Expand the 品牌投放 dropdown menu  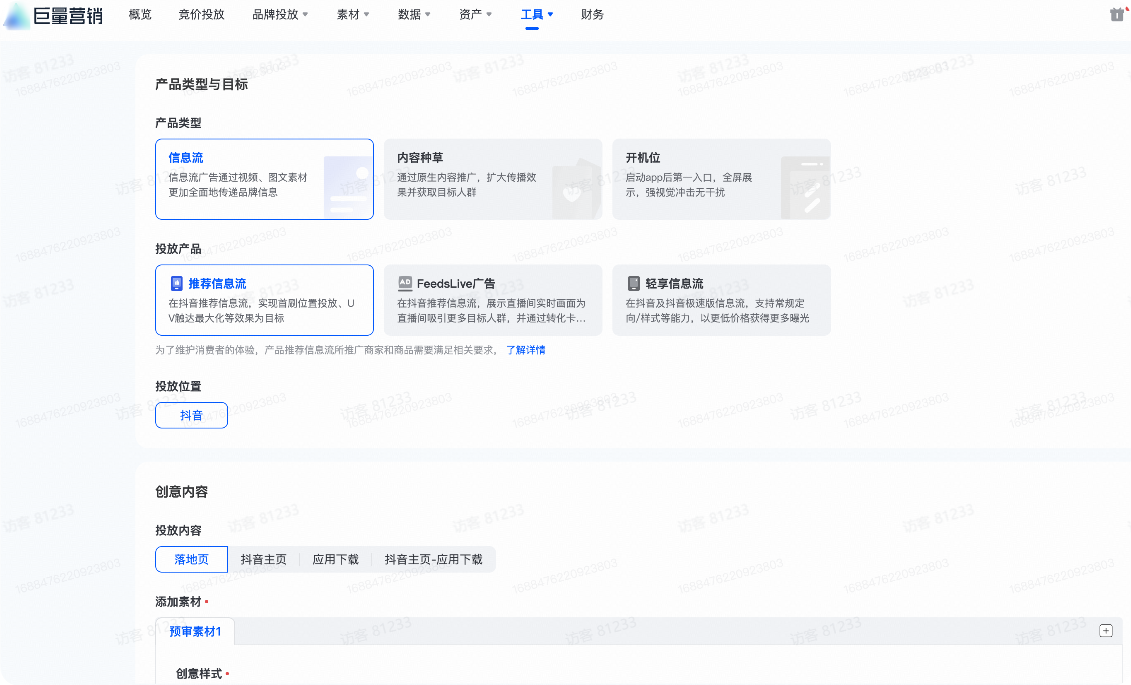pos(280,14)
